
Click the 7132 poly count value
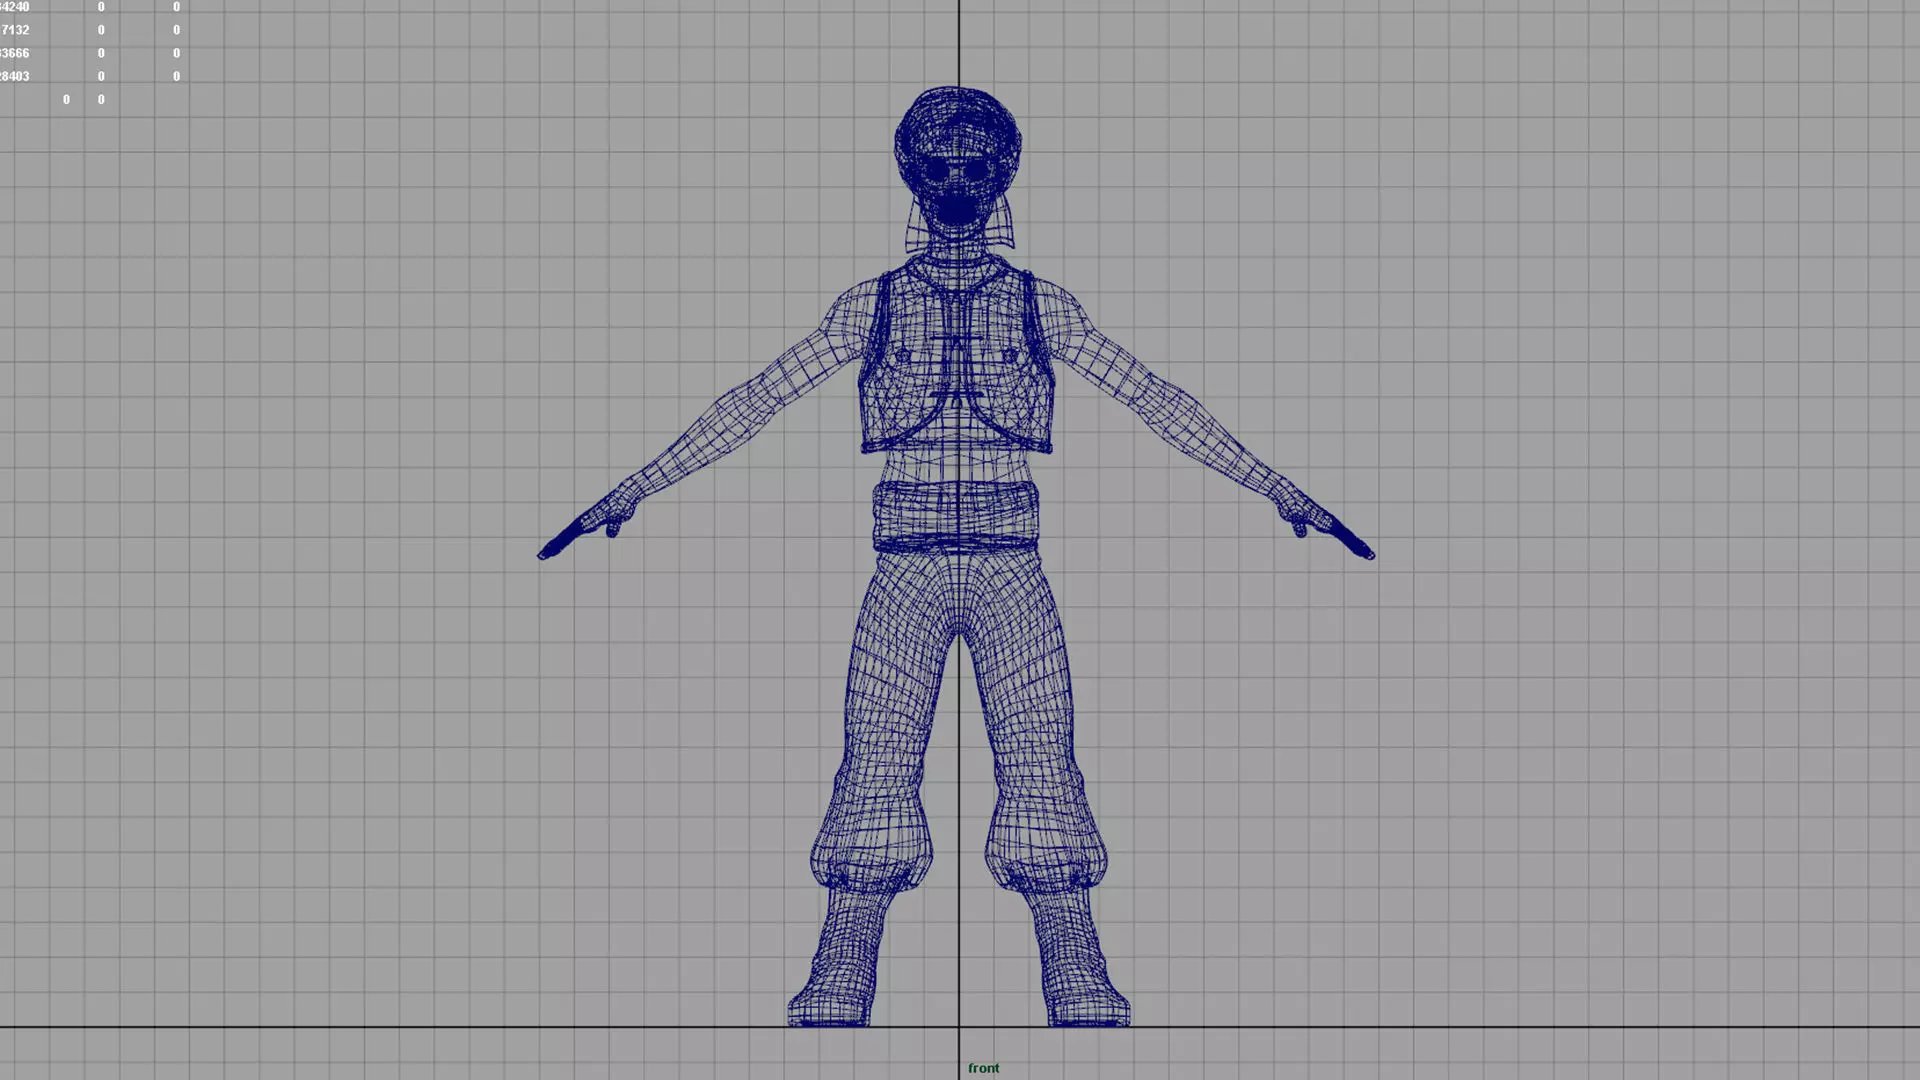pos(14,30)
